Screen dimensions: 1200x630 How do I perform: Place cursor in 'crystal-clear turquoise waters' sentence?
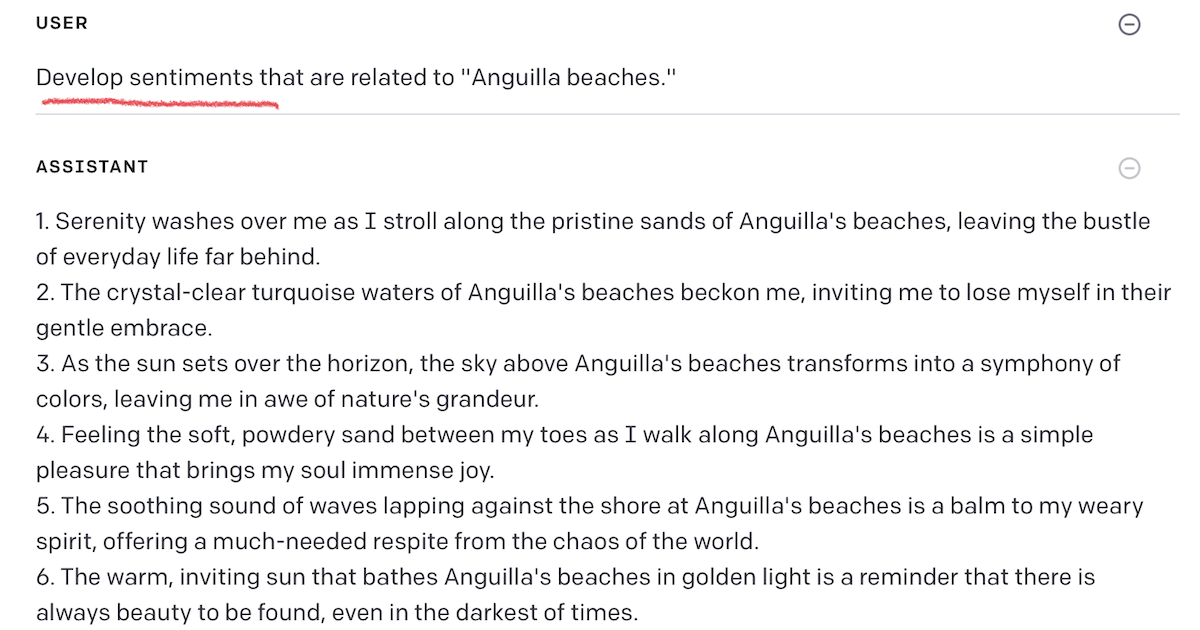tap(603, 292)
